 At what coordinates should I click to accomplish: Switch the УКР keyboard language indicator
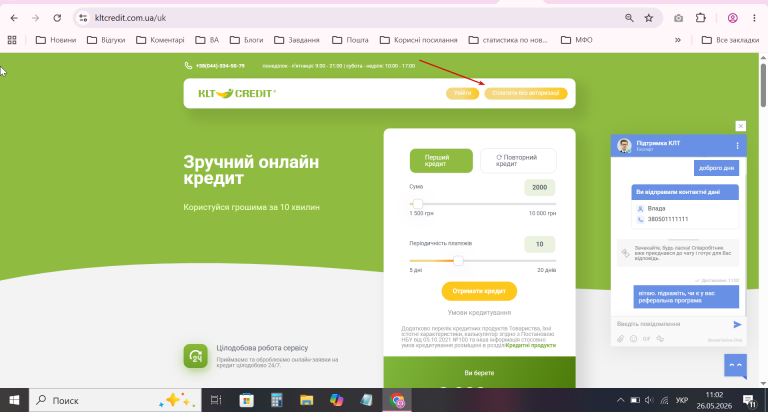(682, 400)
